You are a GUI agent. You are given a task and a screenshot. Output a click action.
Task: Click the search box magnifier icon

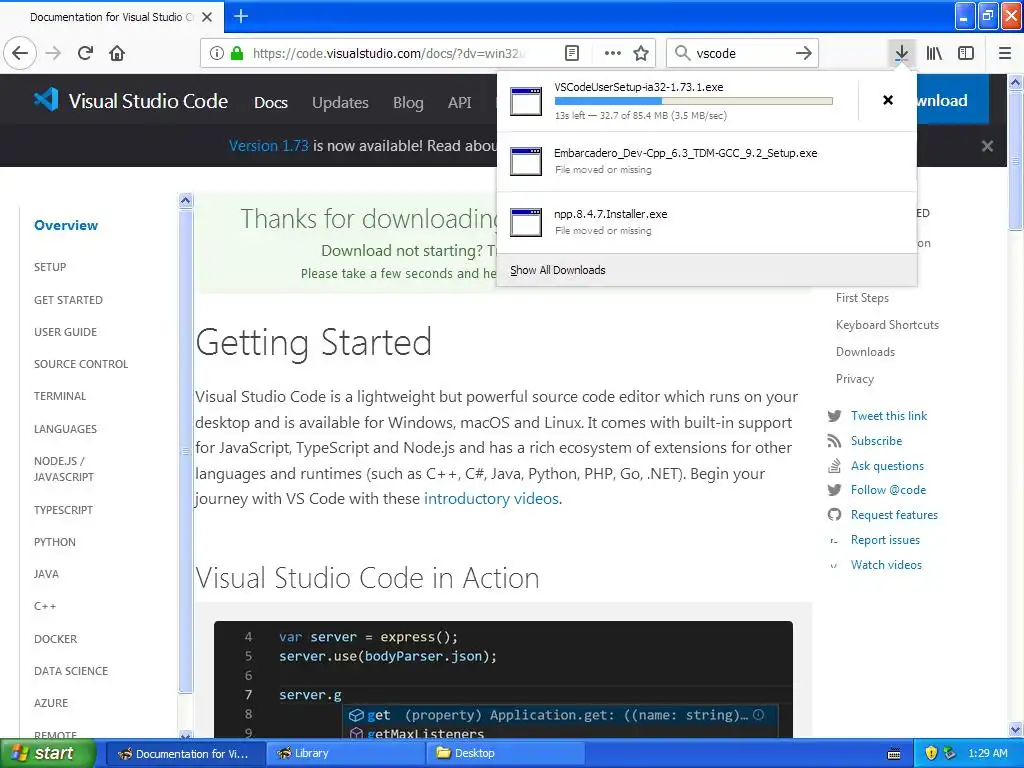coord(682,53)
